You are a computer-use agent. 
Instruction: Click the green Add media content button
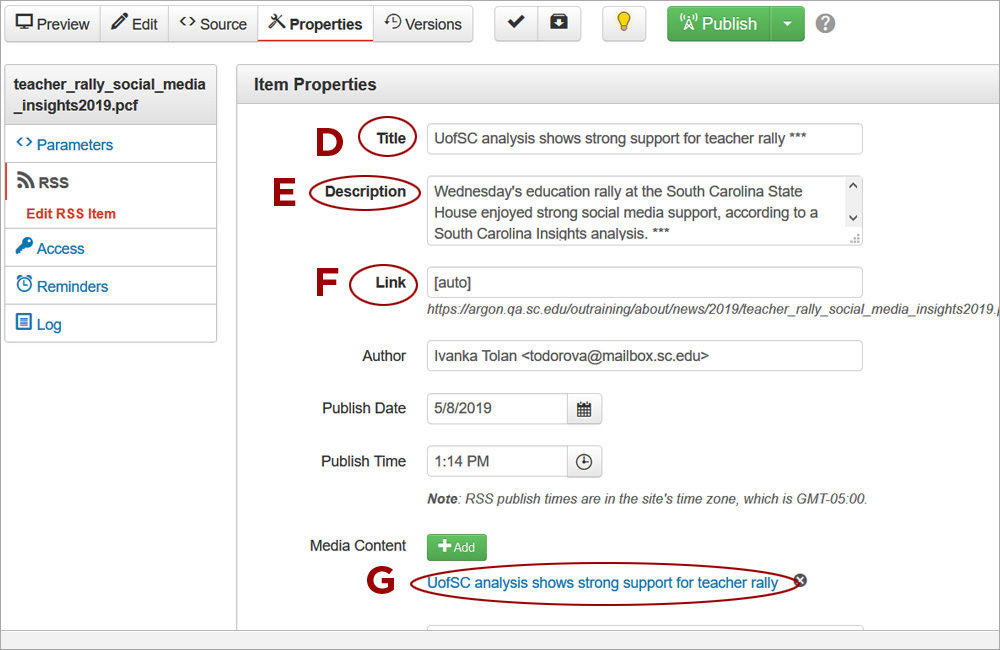click(x=457, y=547)
